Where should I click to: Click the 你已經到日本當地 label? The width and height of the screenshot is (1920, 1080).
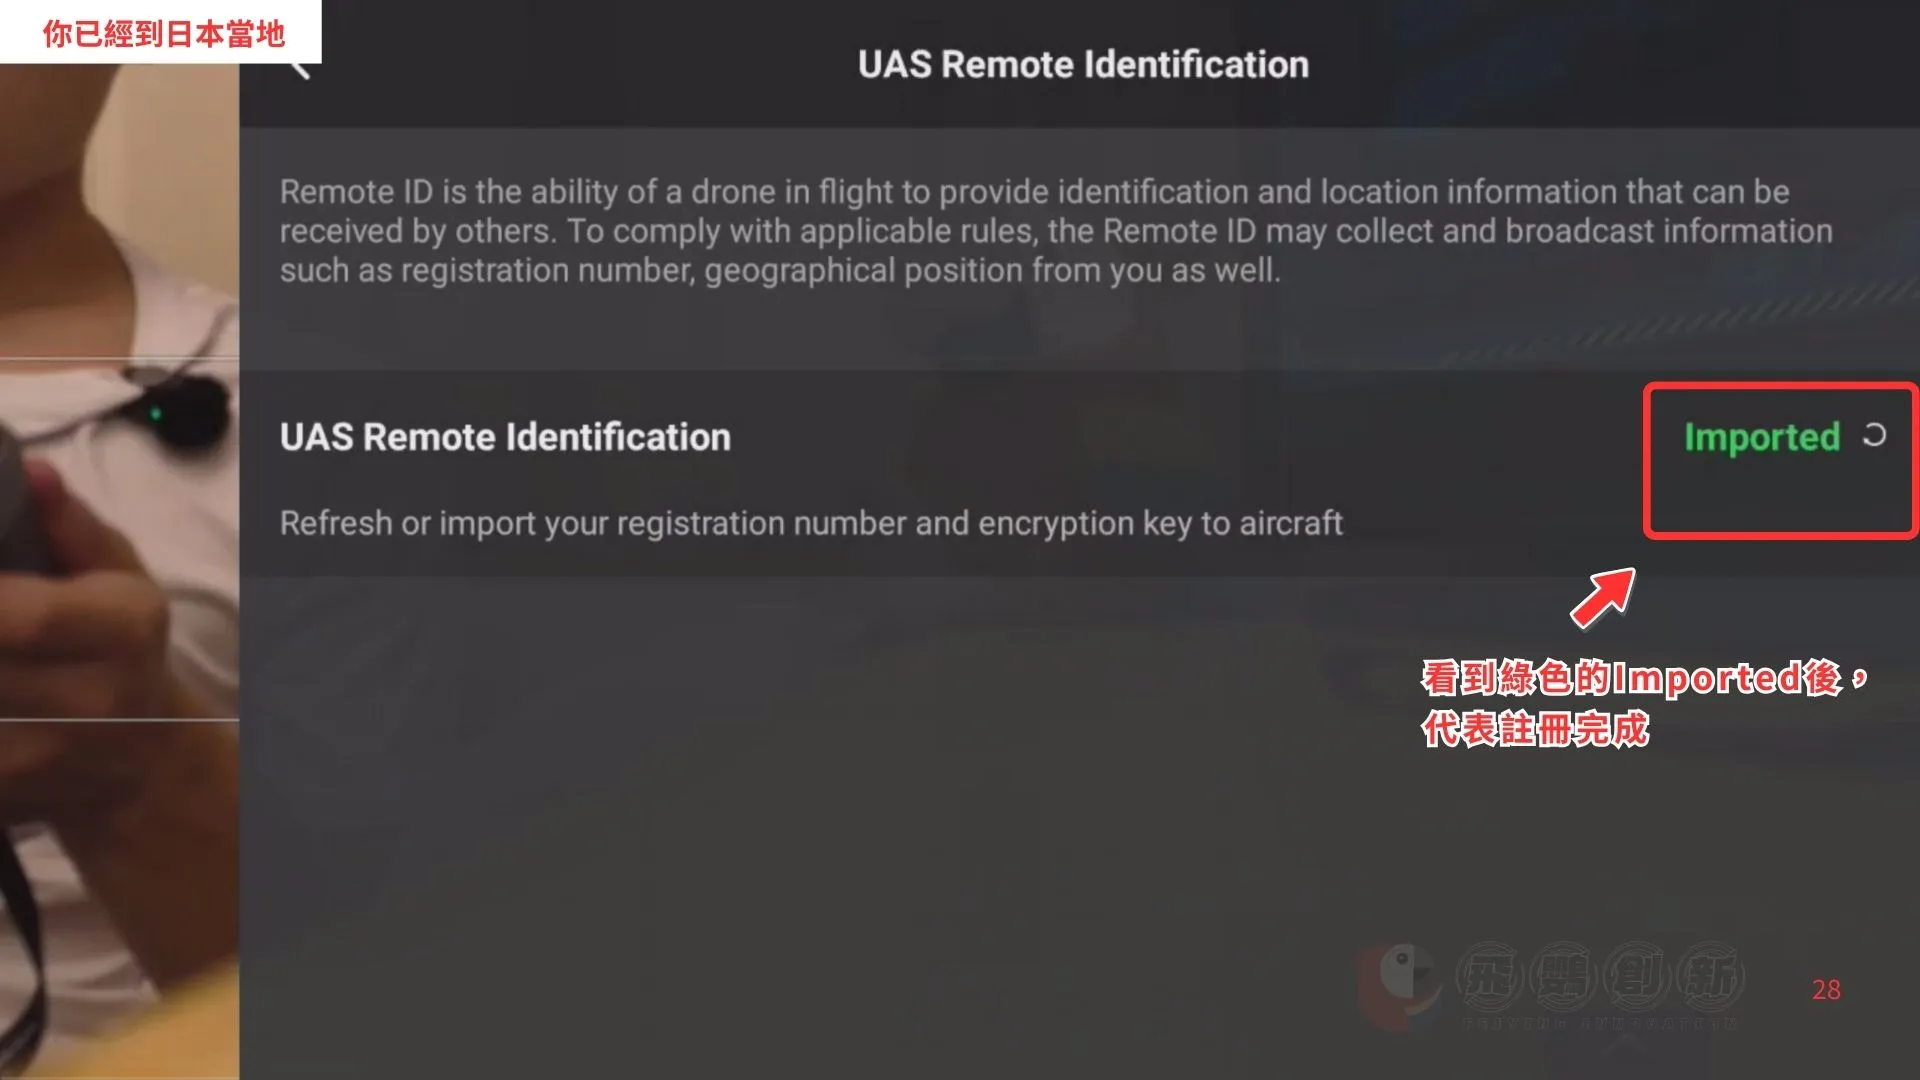click(x=163, y=34)
